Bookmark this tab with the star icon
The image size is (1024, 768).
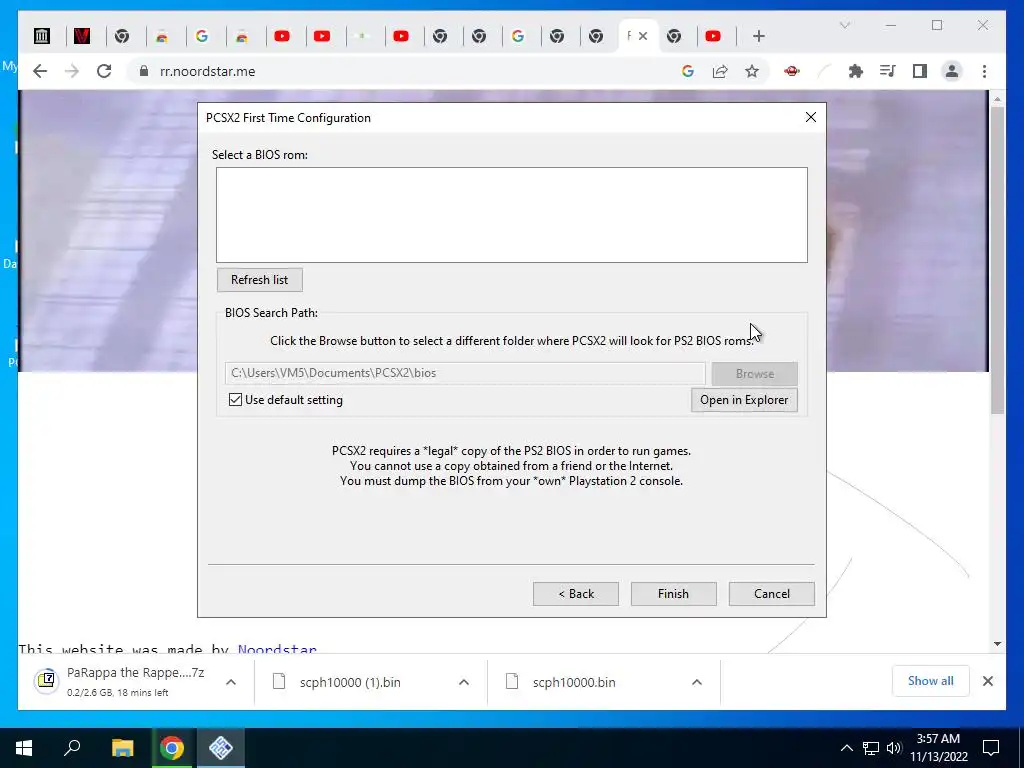(752, 71)
